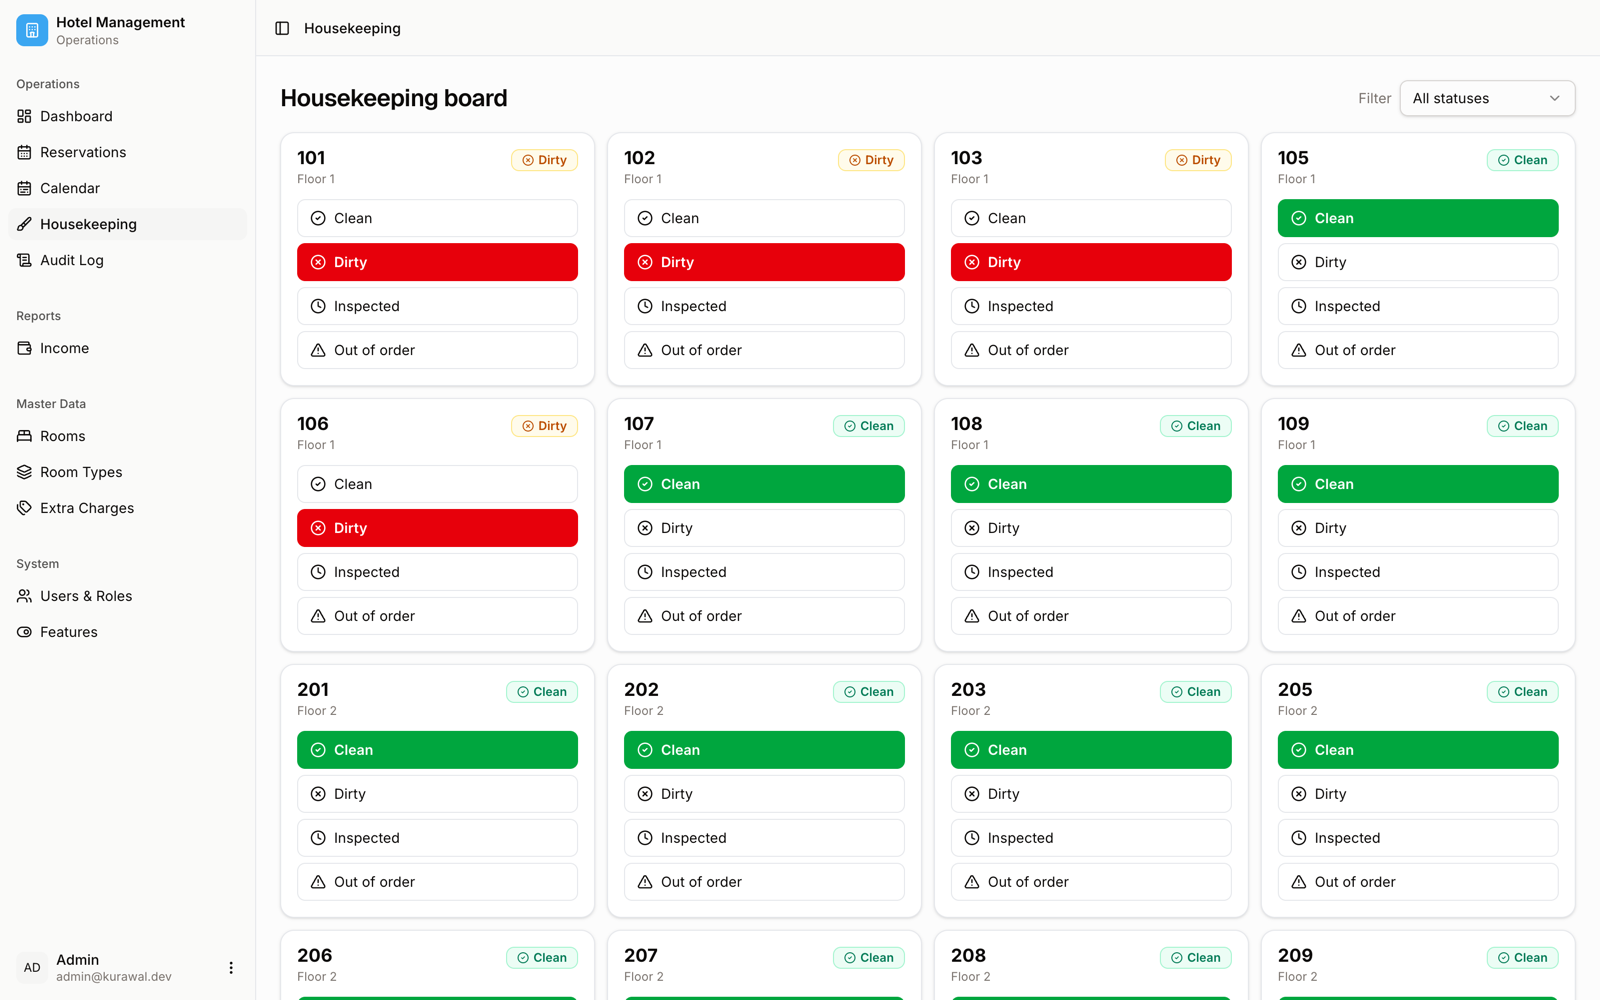Click the warning icon in room 109's Out of order

click(x=1299, y=616)
